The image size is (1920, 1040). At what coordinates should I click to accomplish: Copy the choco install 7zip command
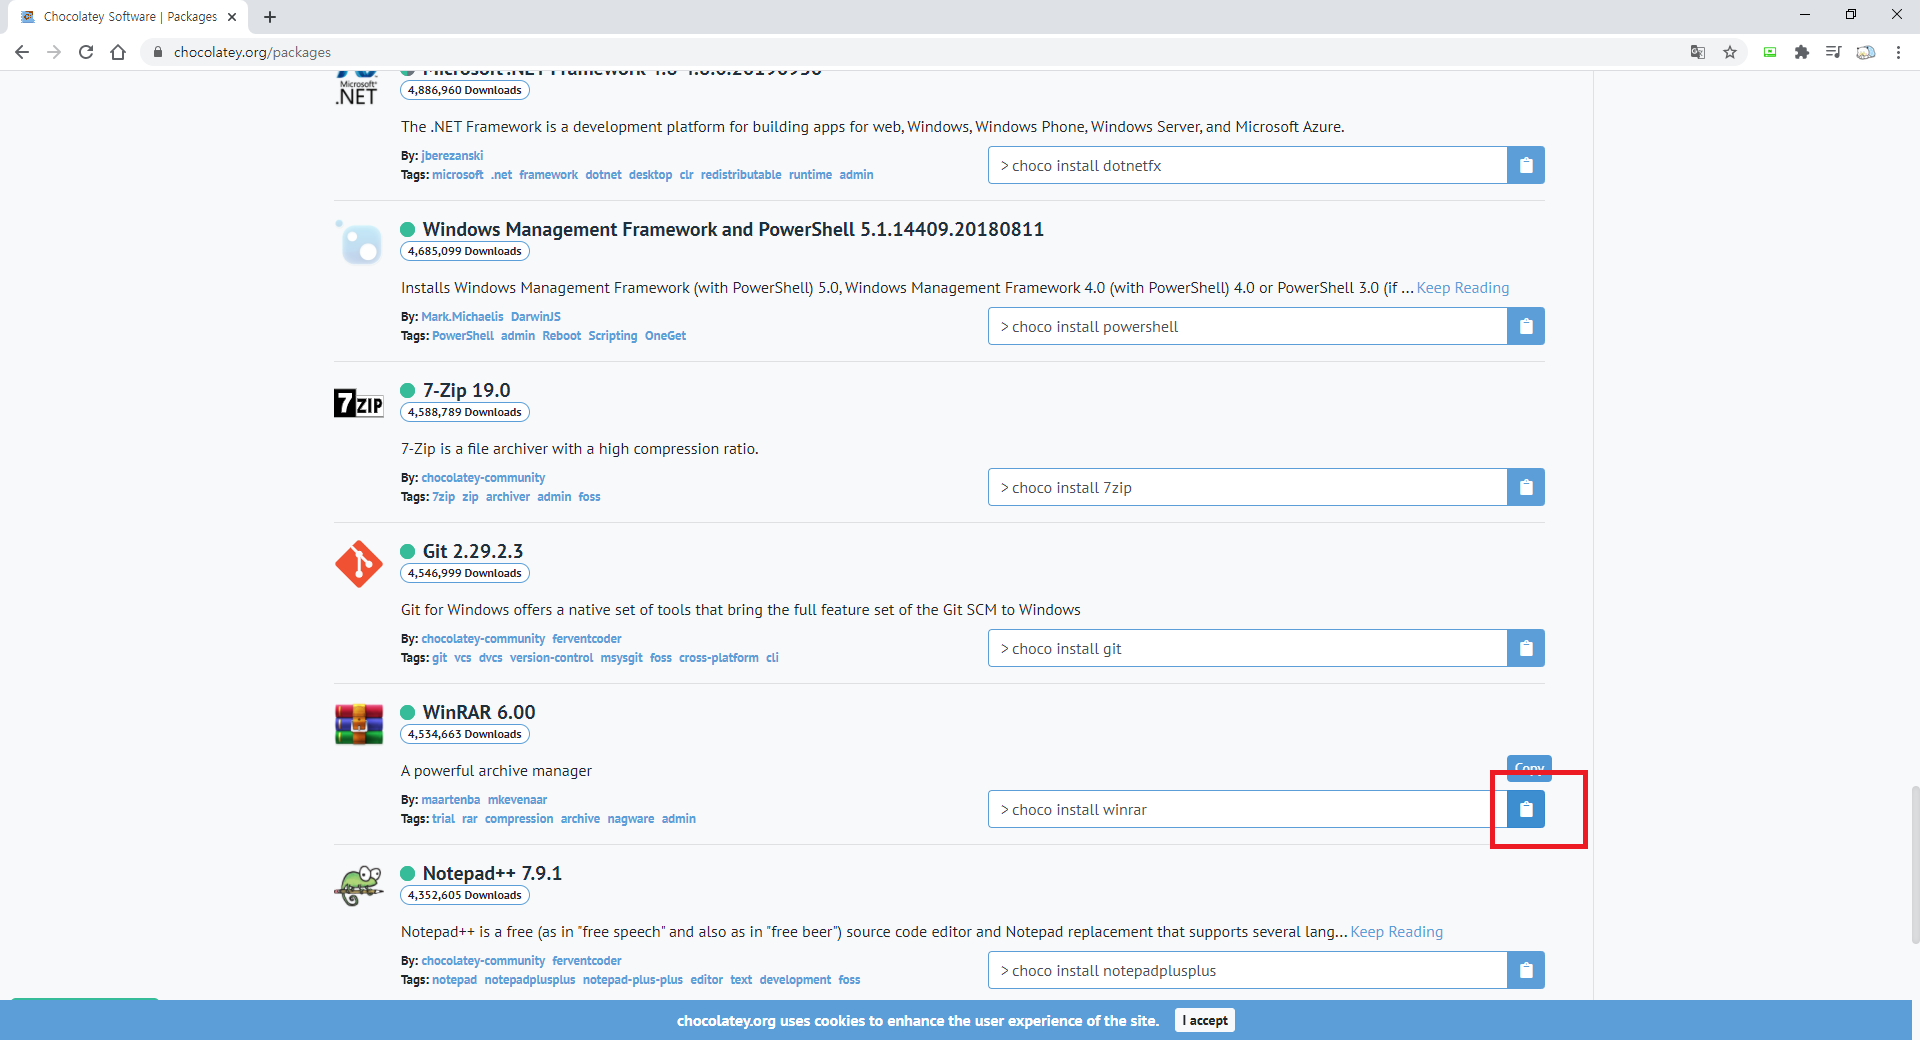pos(1525,487)
